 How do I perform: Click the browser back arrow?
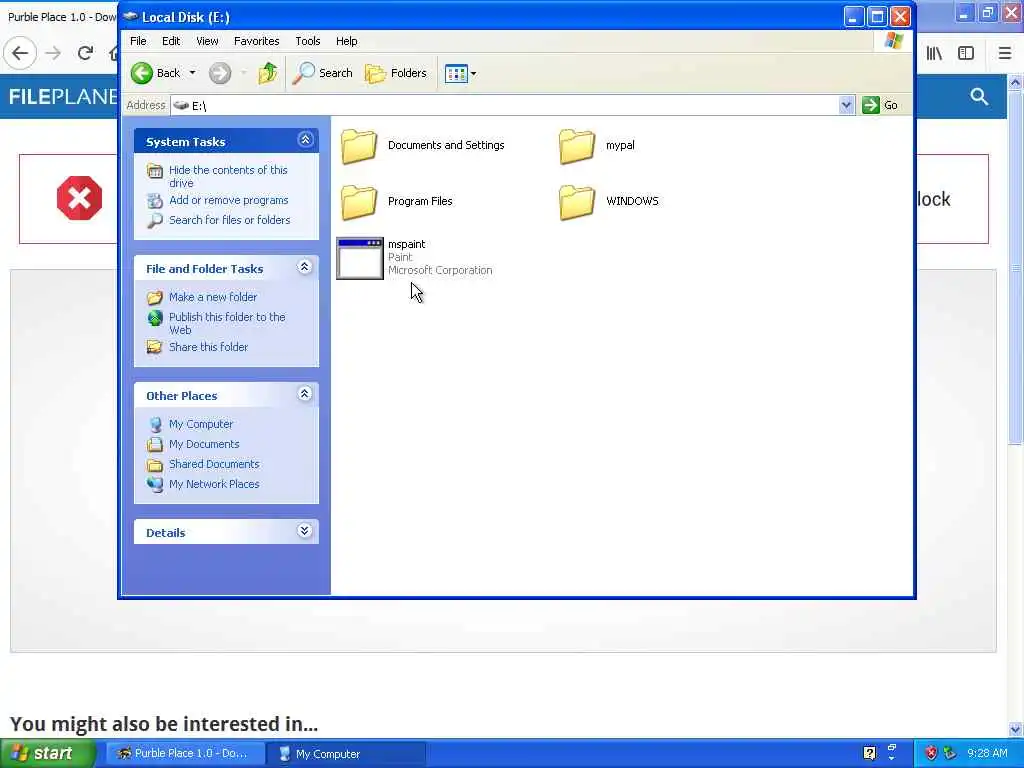20,53
